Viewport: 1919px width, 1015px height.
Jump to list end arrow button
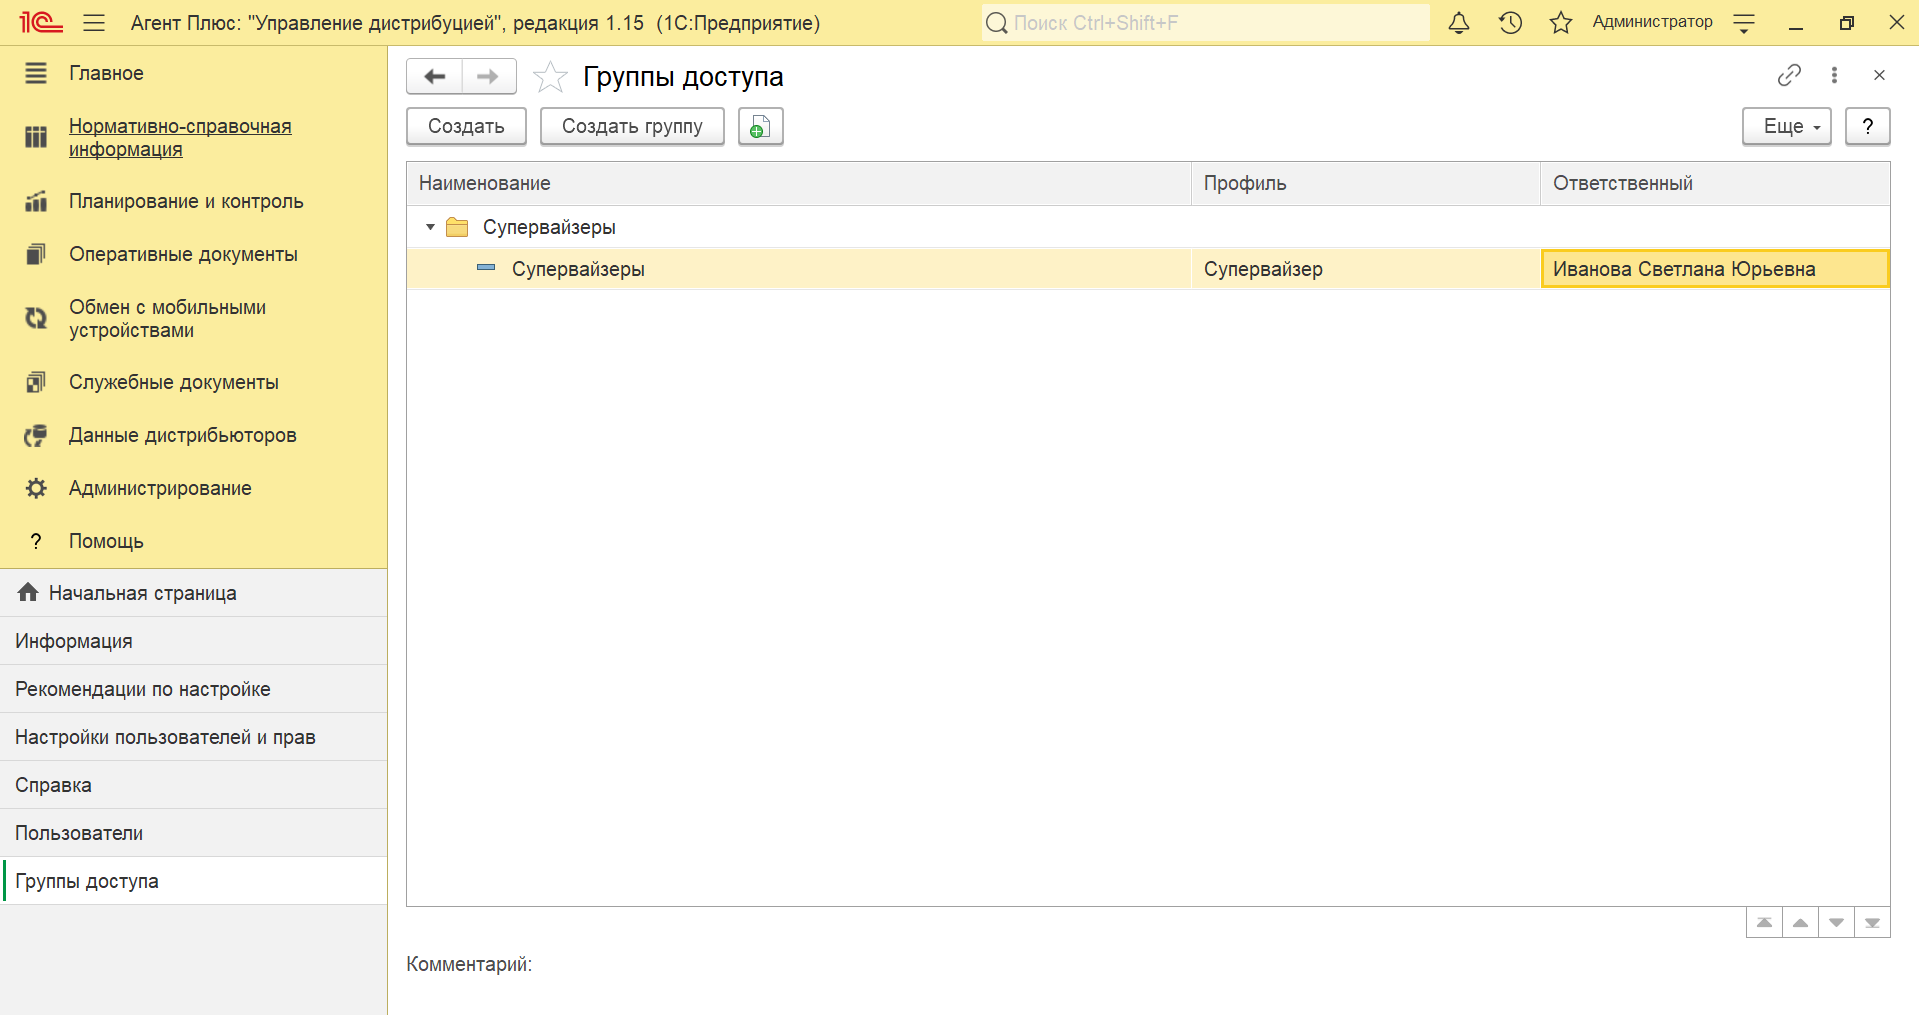point(1872,922)
